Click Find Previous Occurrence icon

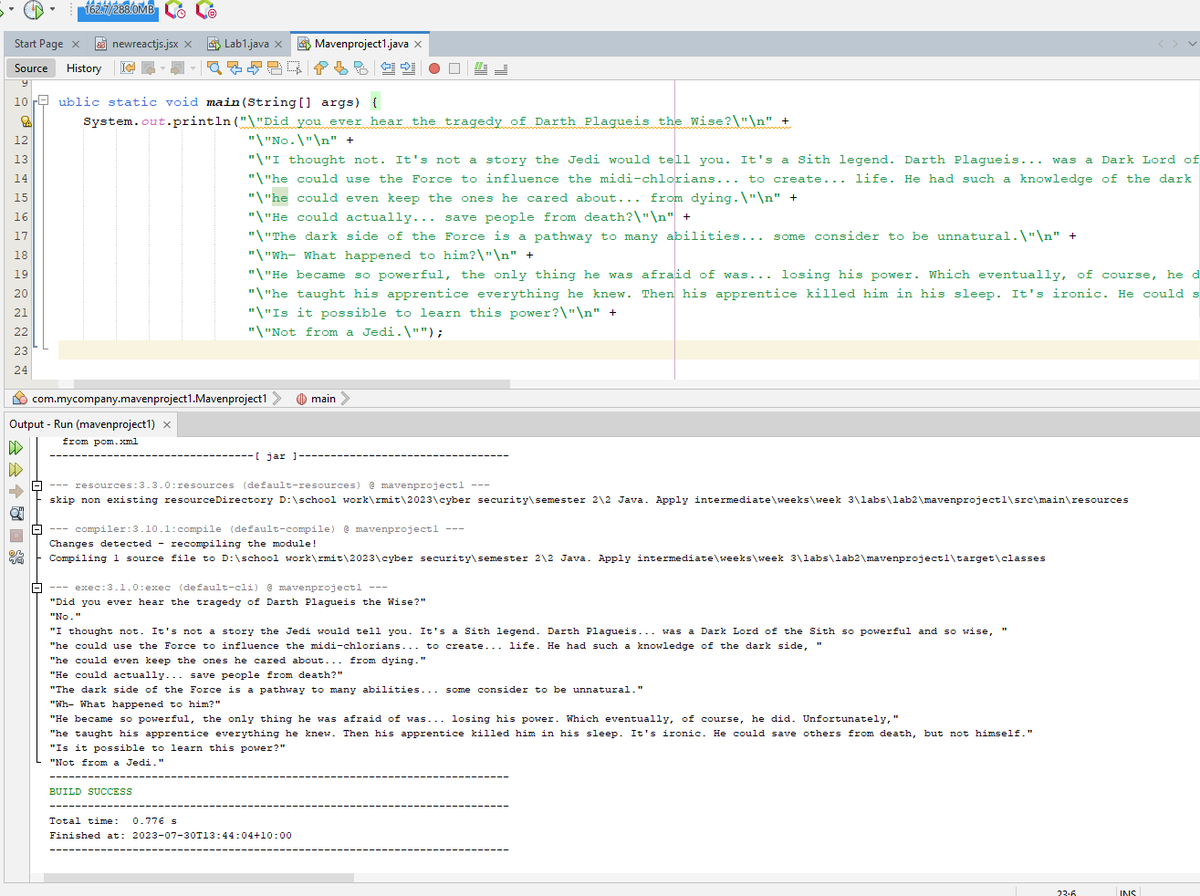click(235, 68)
